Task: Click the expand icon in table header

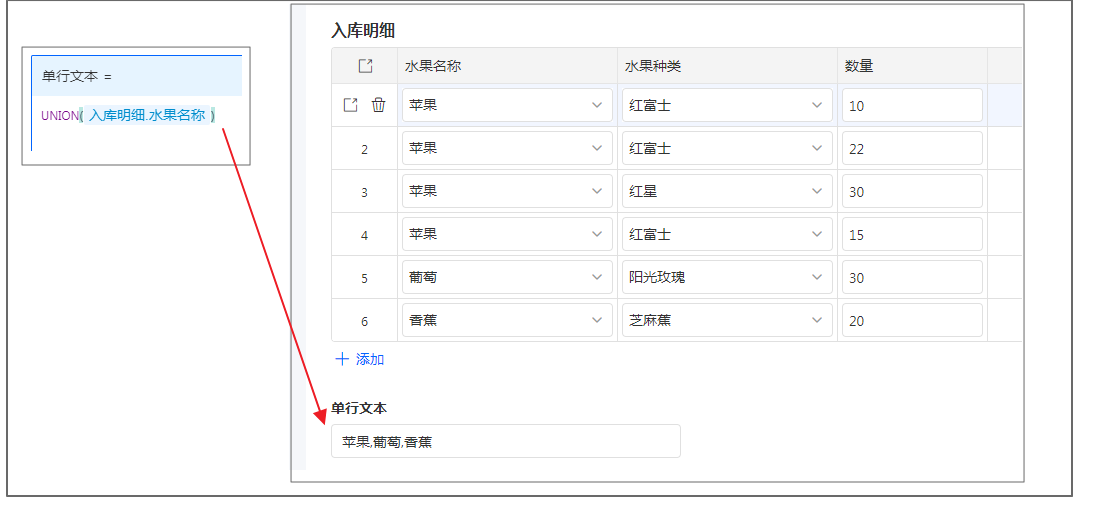Action: pyautogui.click(x=365, y=66)
